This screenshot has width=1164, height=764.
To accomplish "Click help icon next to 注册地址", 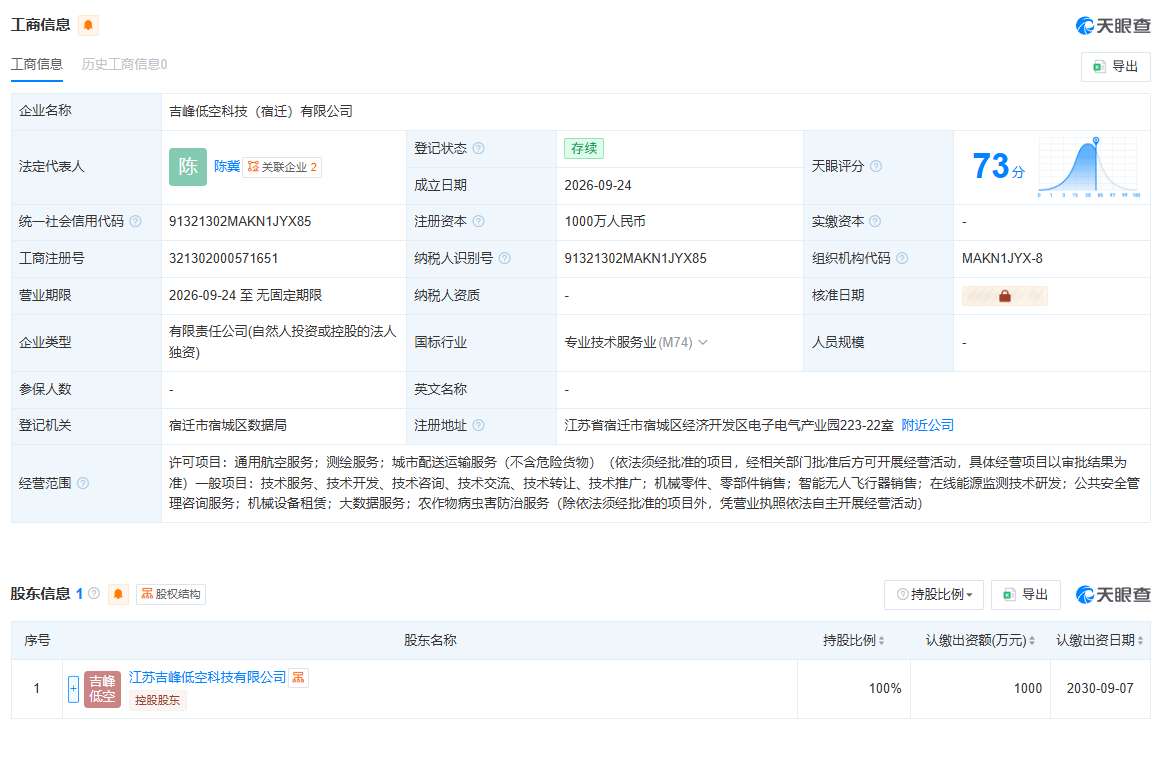I will pos(479,425).
